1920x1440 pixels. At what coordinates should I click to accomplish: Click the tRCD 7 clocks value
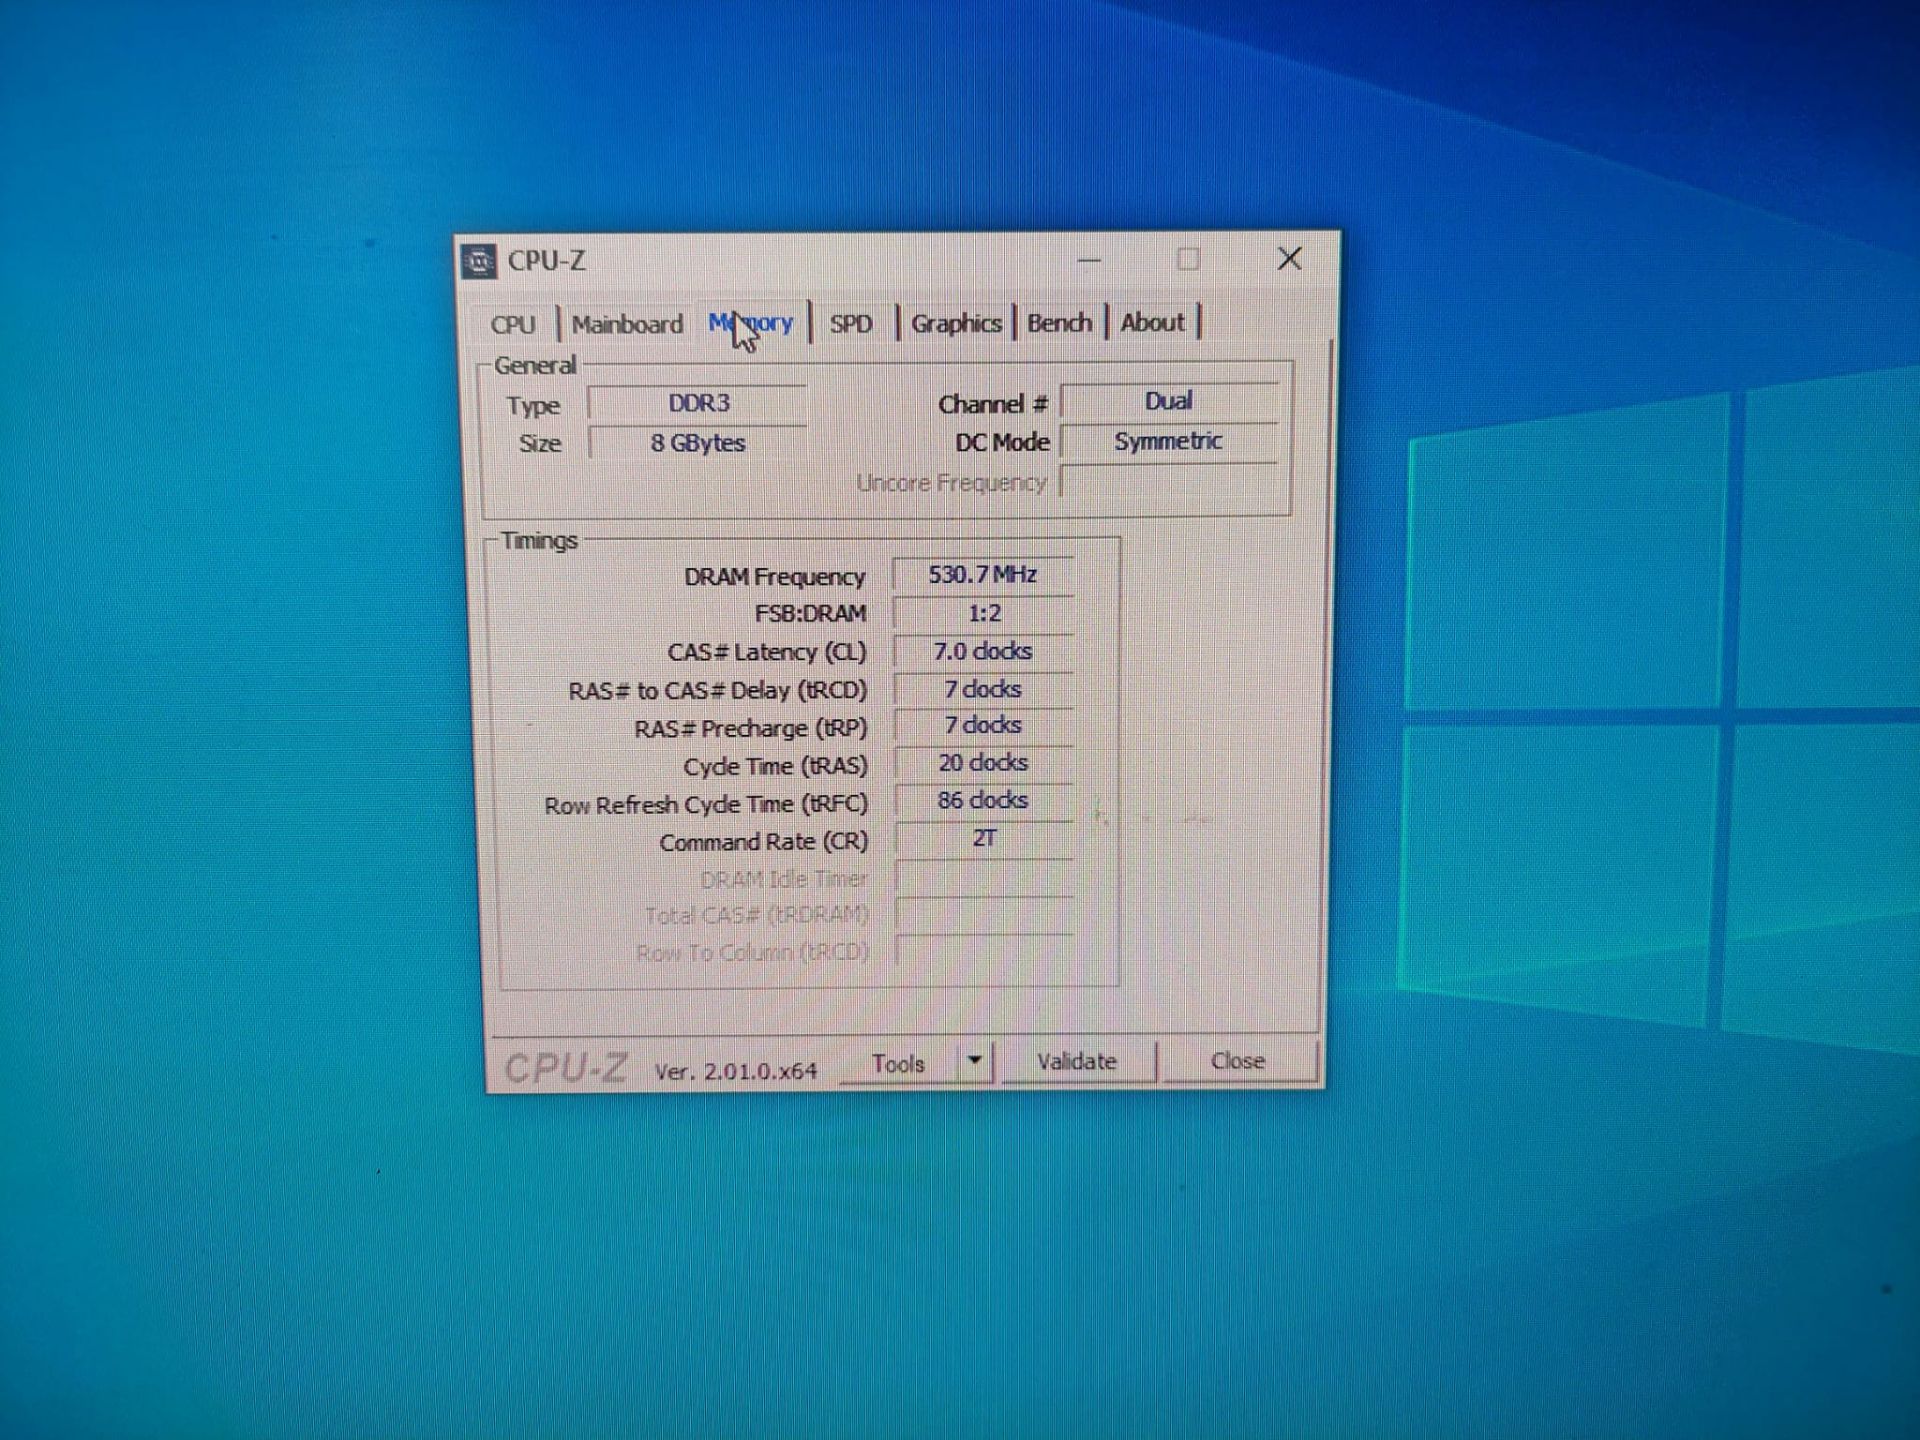click(x=984, y=689)
